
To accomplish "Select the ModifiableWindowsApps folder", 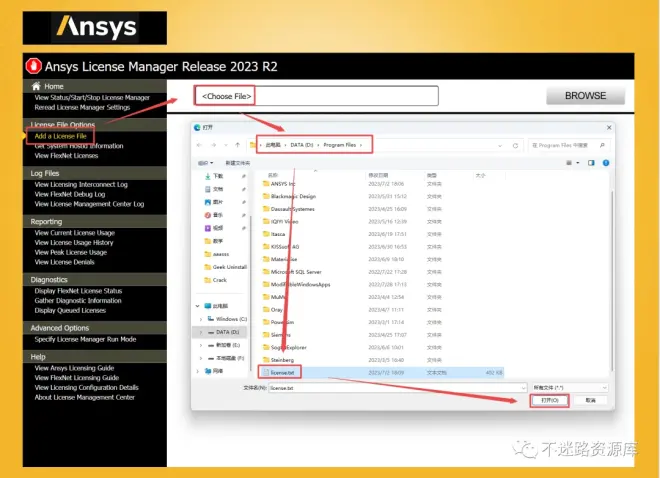I will pos(296,285).
